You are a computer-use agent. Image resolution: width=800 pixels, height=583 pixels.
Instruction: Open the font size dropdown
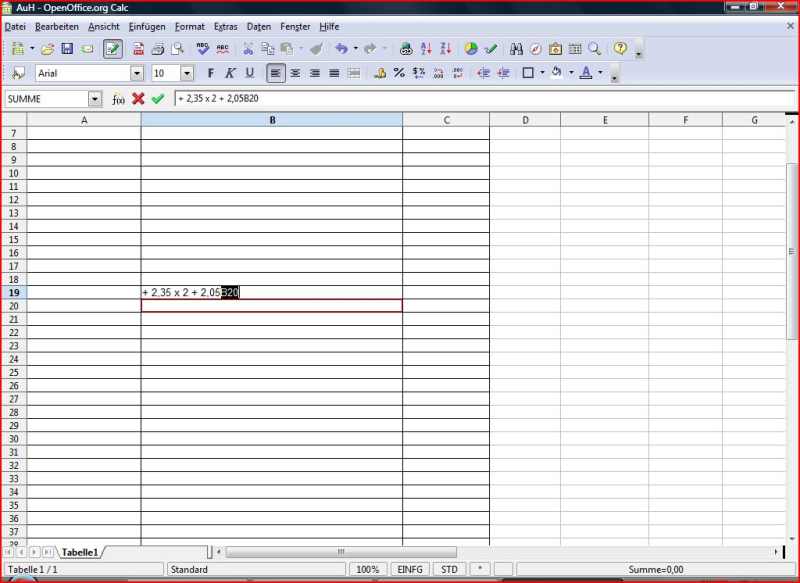point(187,73)
